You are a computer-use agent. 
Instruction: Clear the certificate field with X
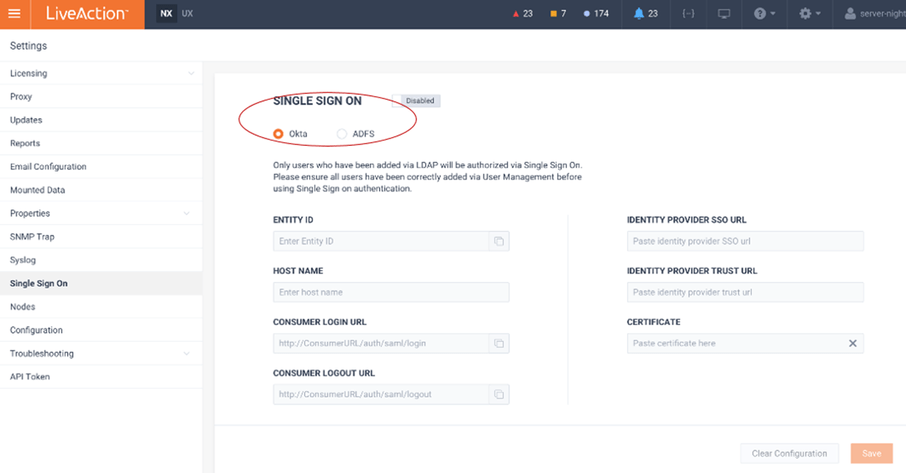852,343
